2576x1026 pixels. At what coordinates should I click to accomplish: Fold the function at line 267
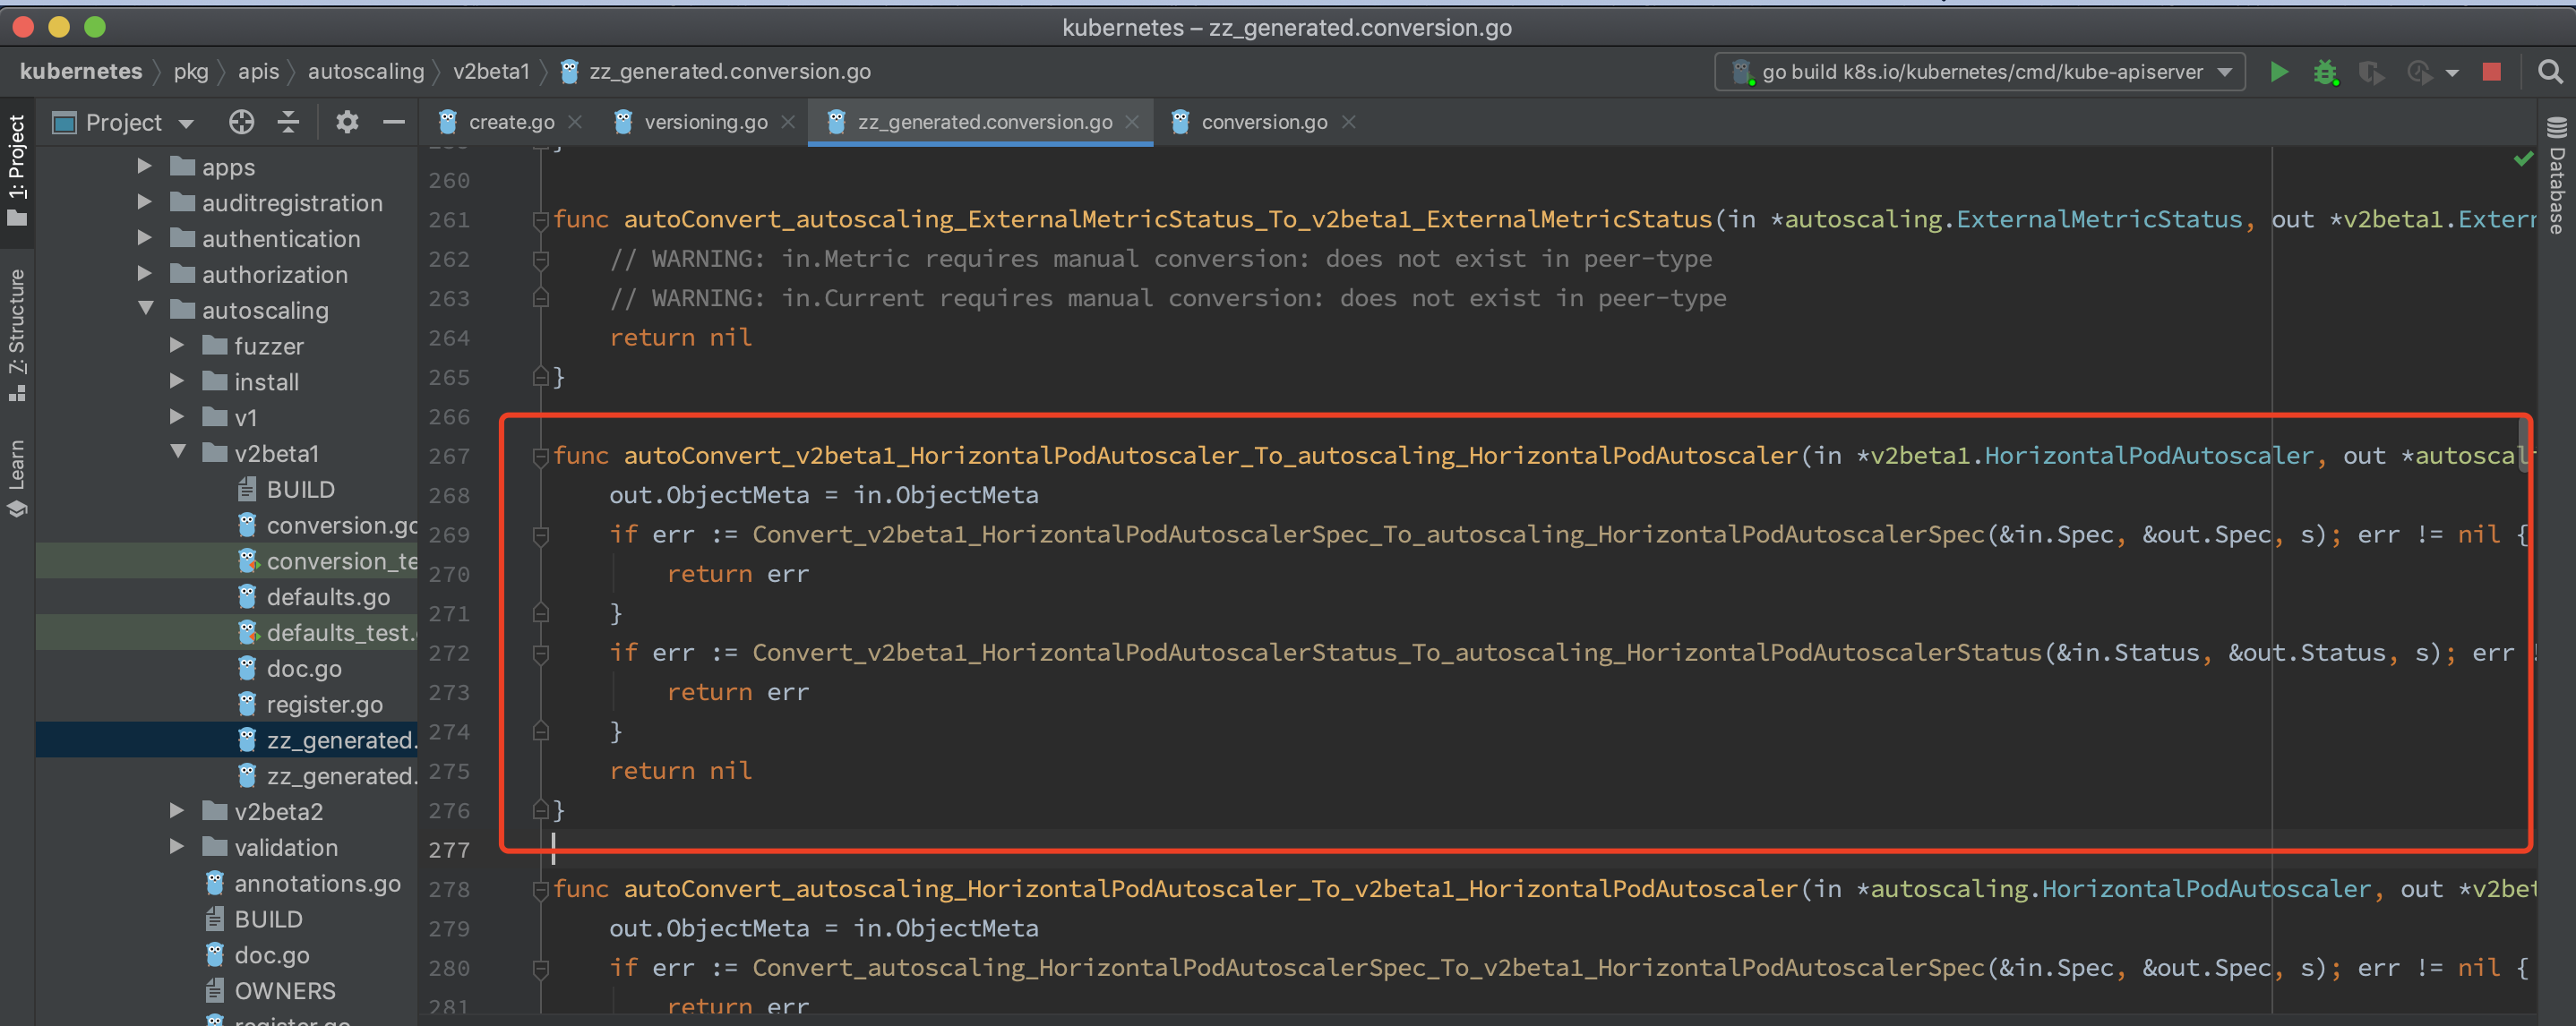(541, 456)
